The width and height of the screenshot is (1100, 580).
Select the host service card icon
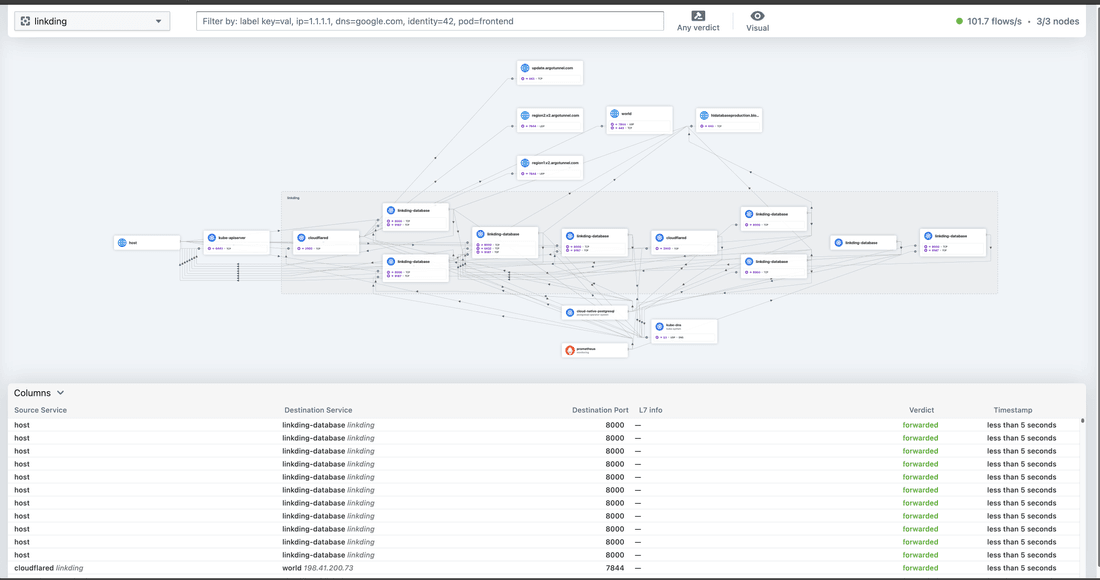[122, 242]
